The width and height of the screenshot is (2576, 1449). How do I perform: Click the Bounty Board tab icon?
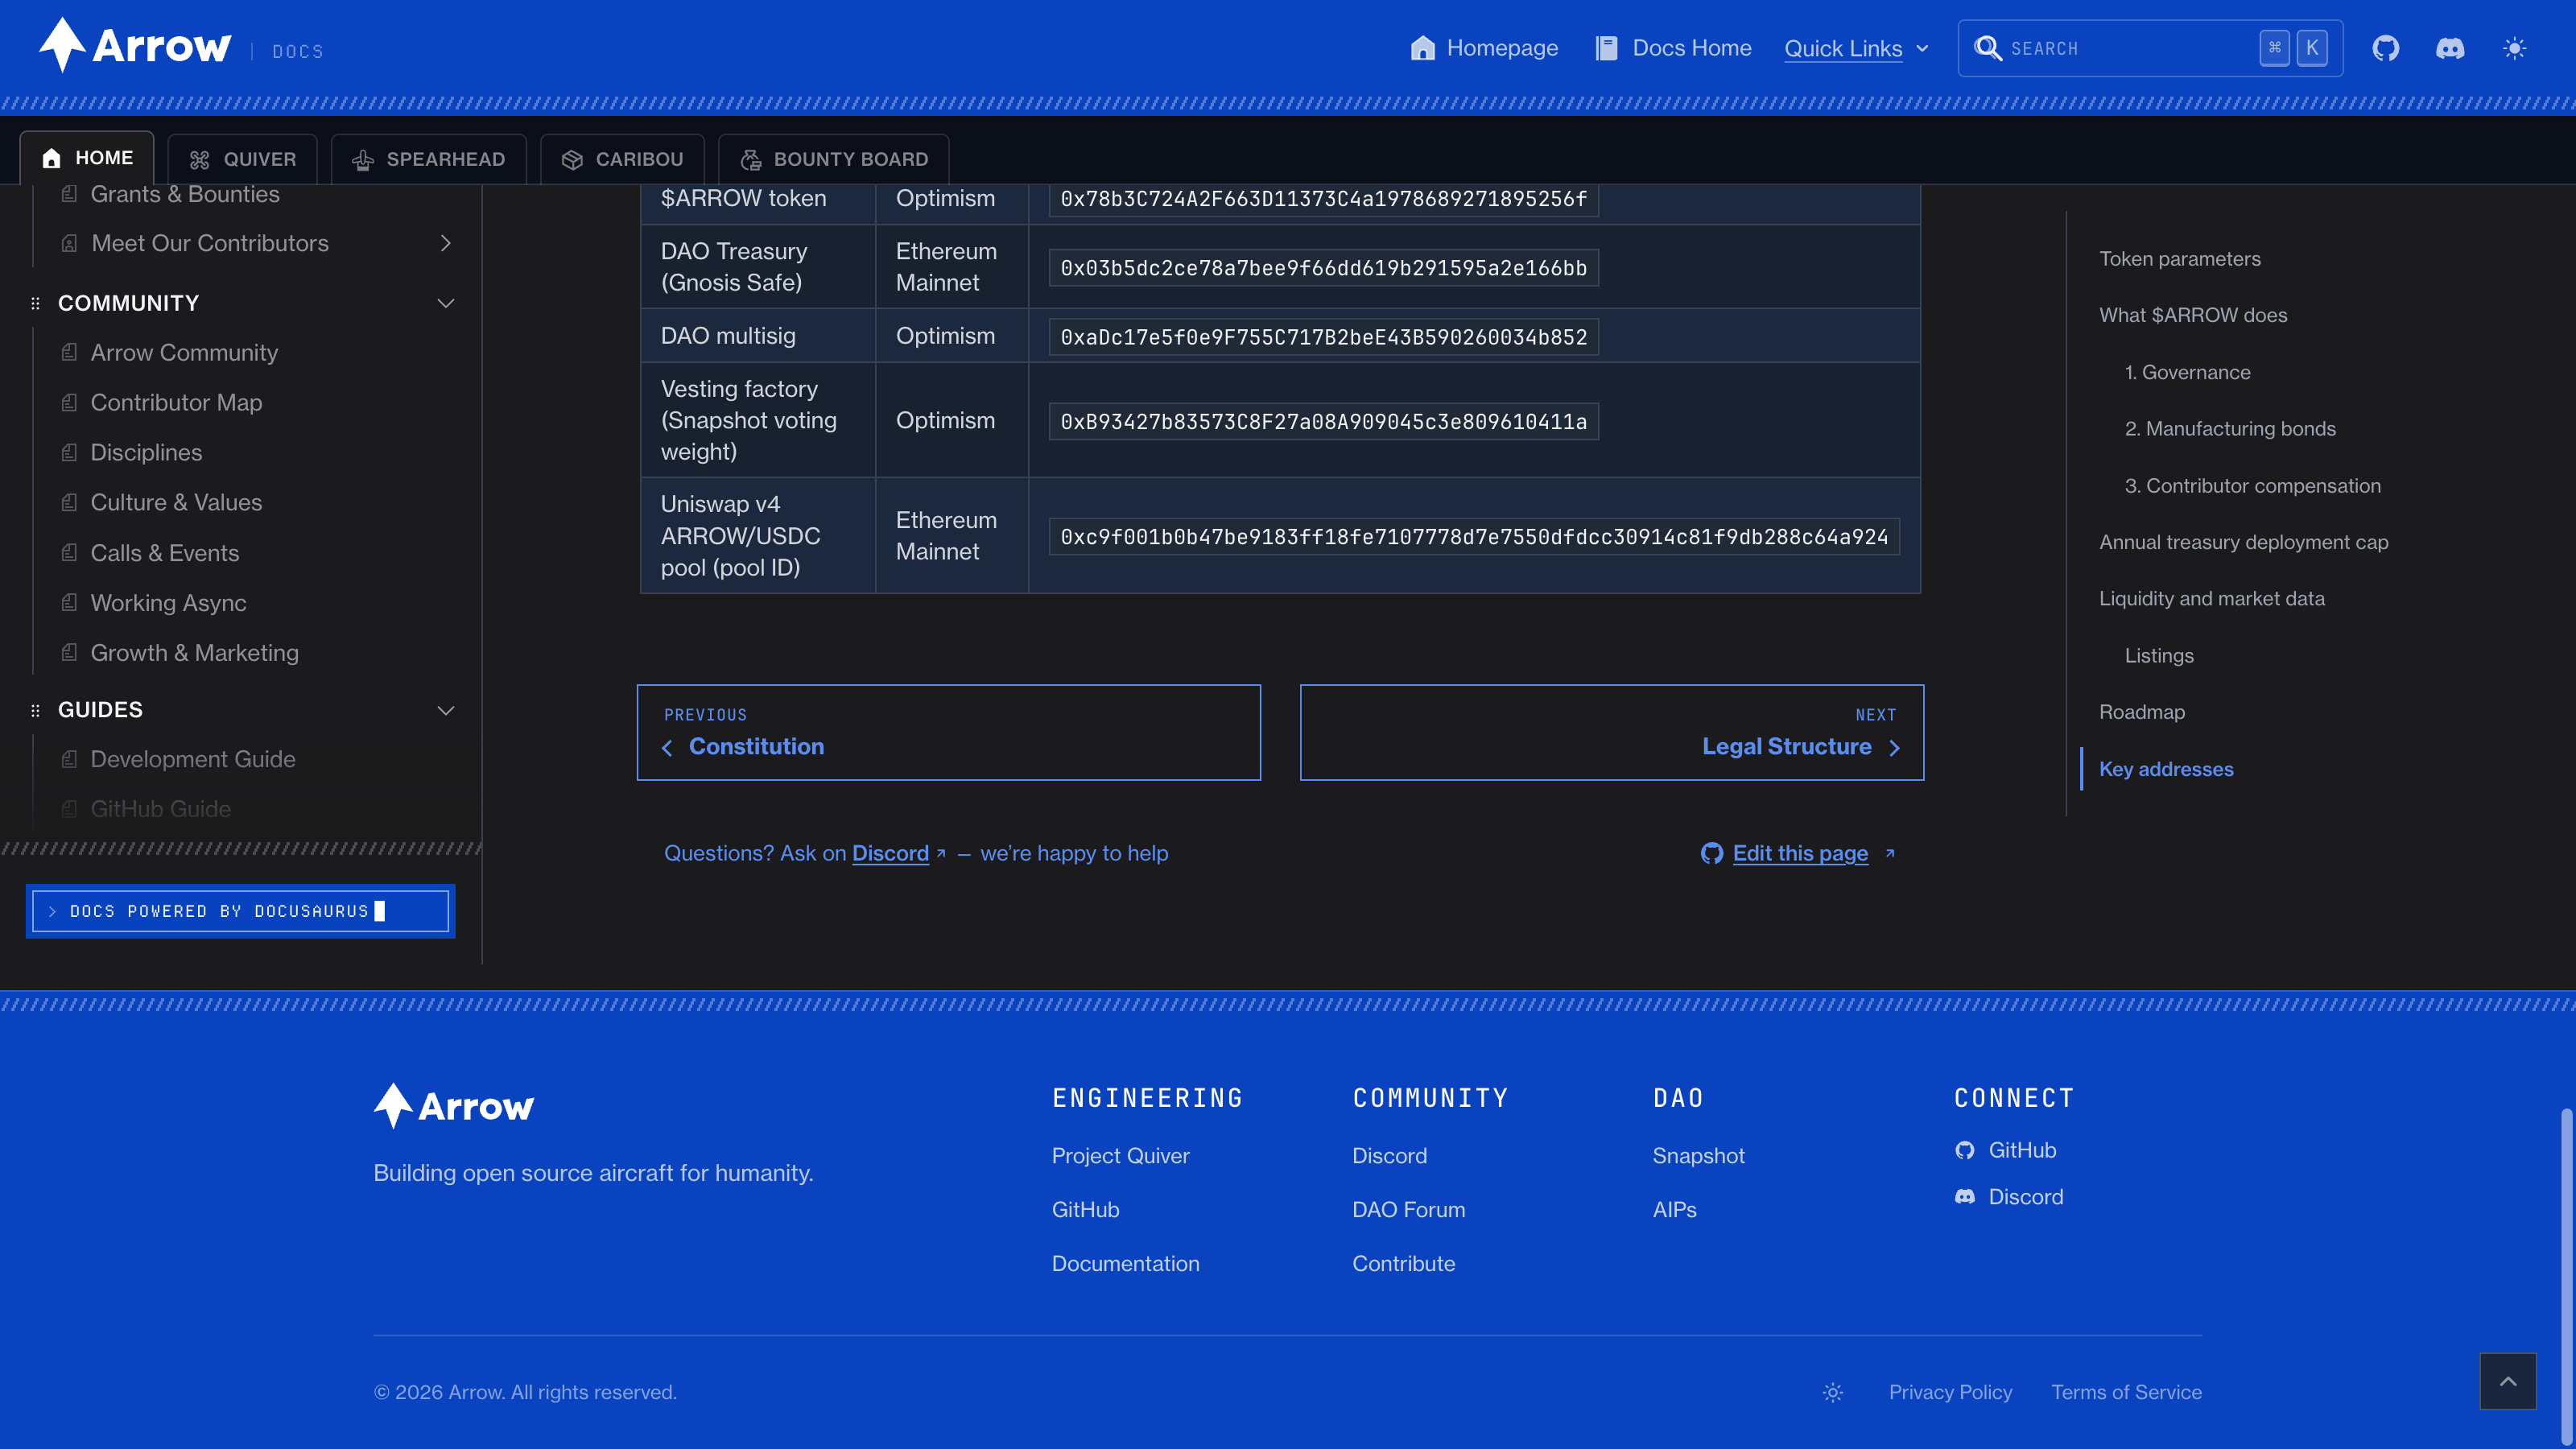coord(750,160)
